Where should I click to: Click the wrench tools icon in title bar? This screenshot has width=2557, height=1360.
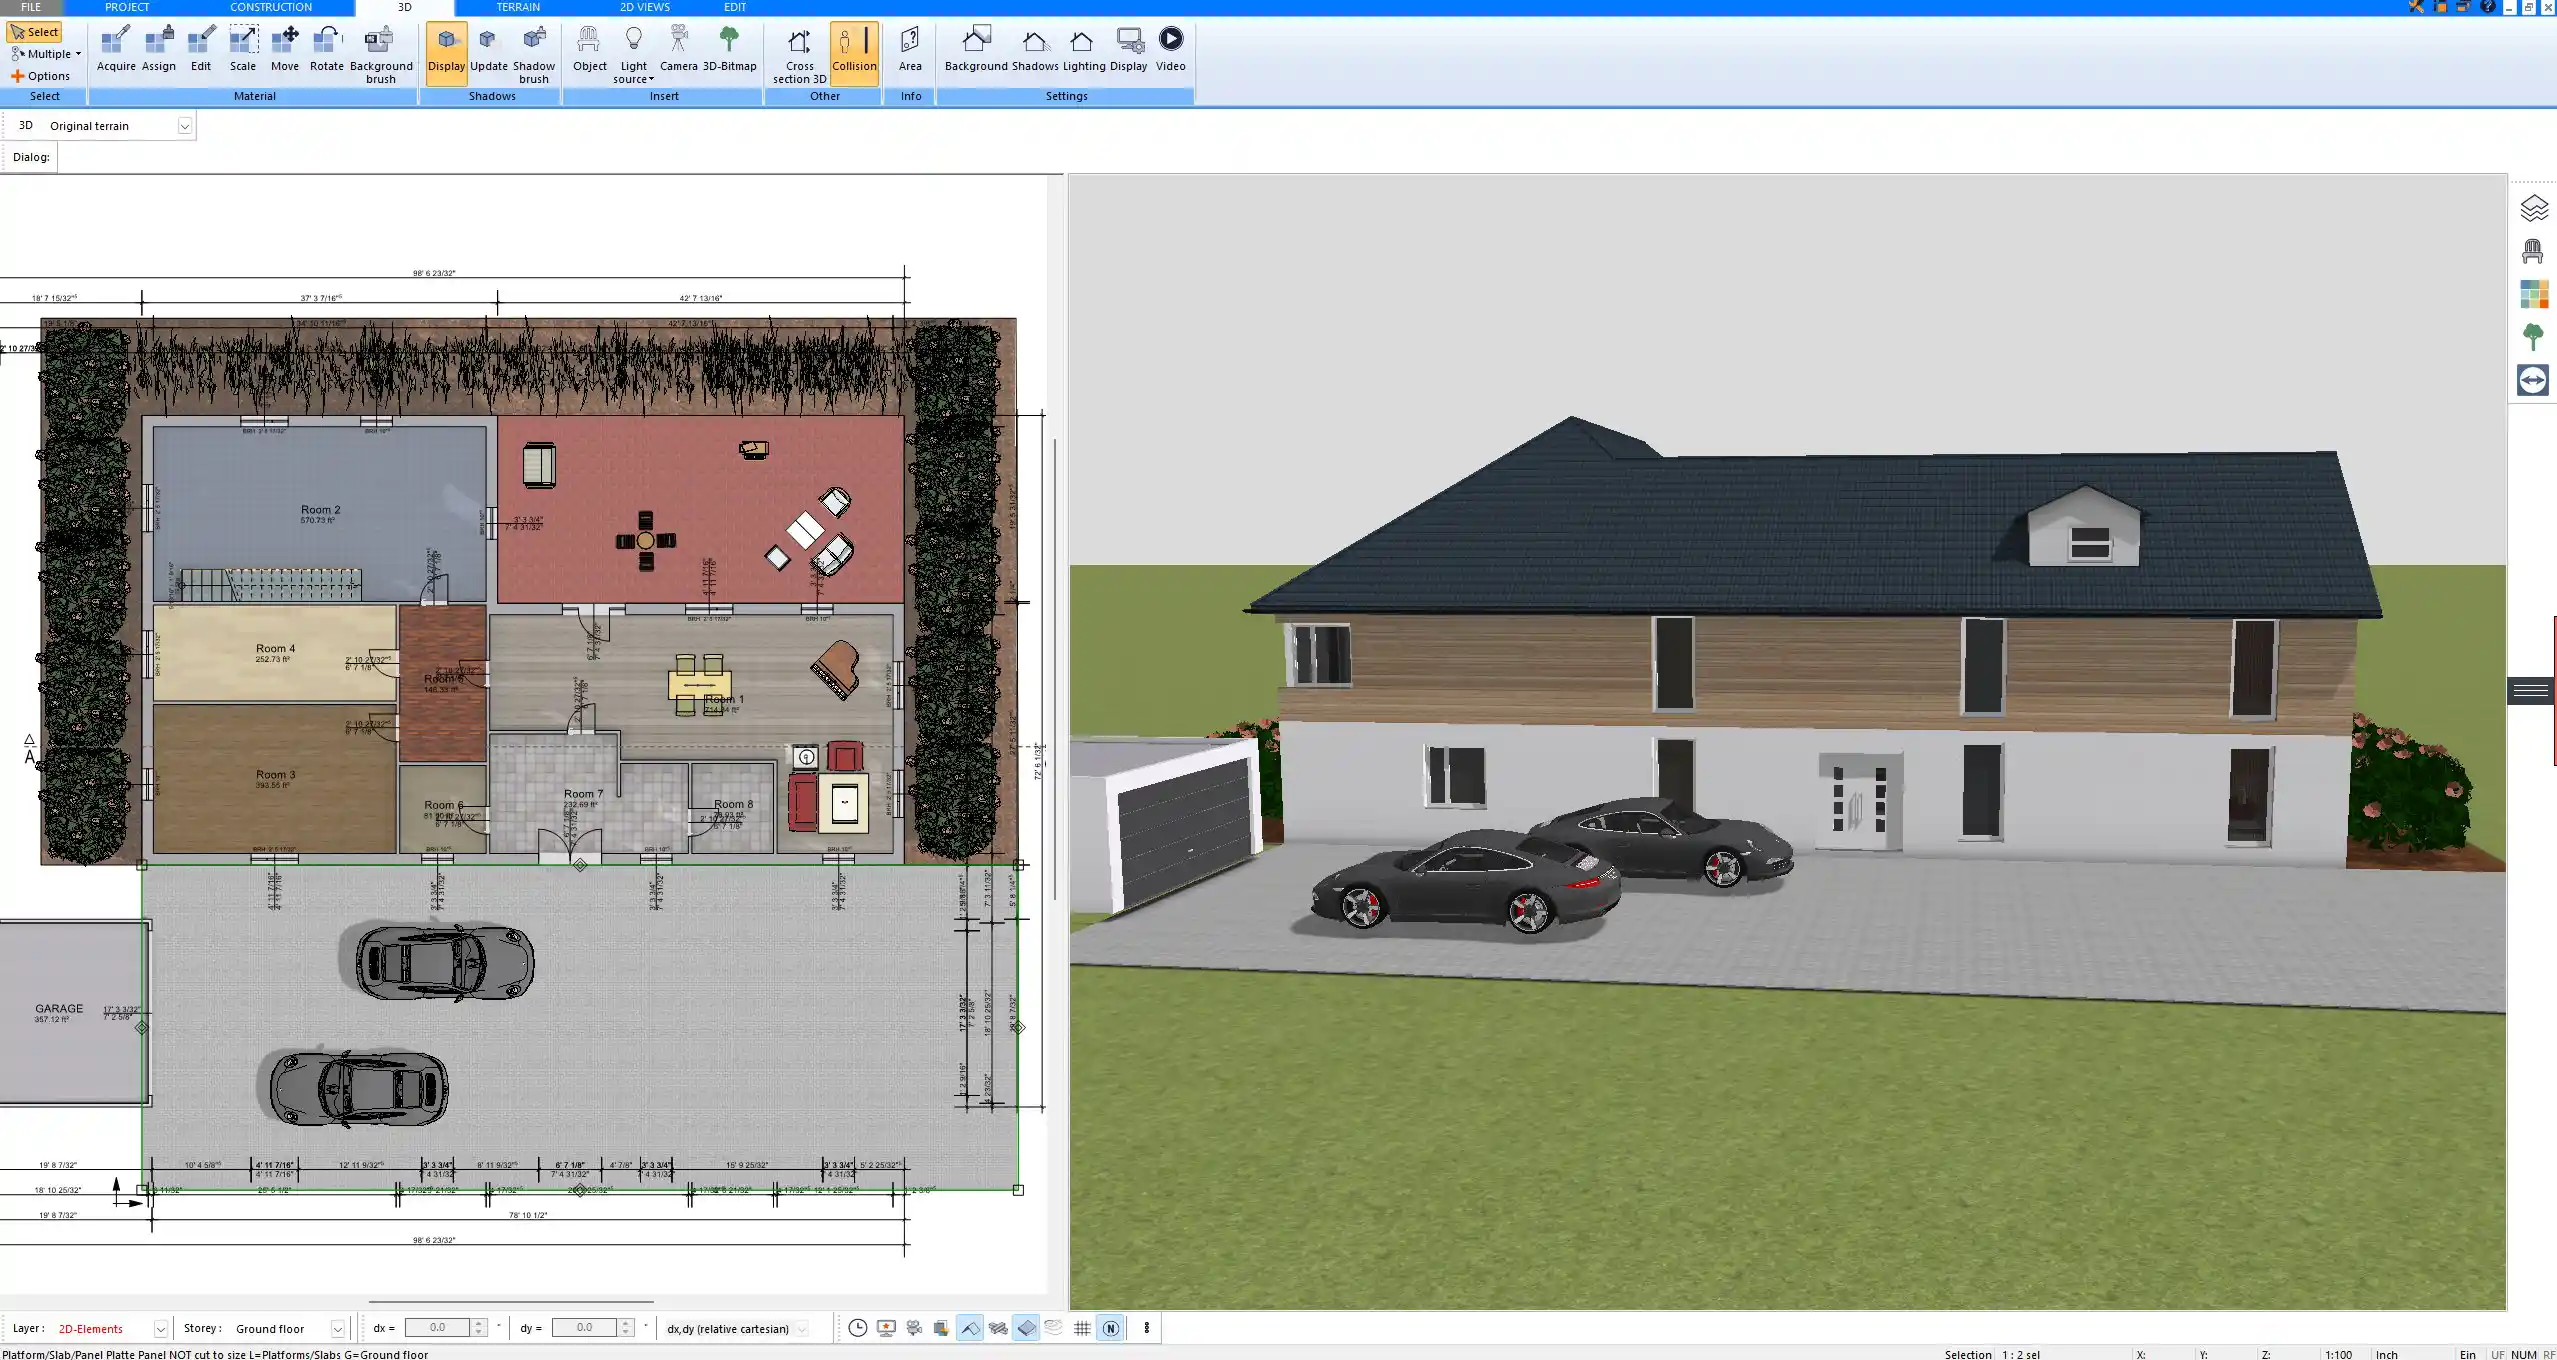2416,7
